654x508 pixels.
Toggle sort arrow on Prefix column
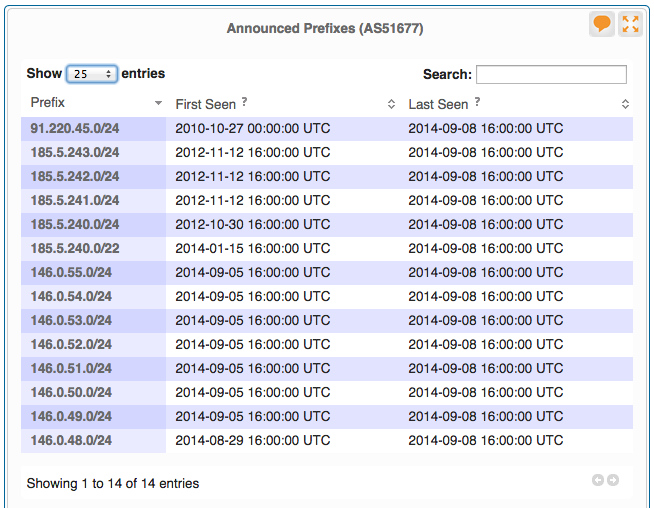click(158, 104)
